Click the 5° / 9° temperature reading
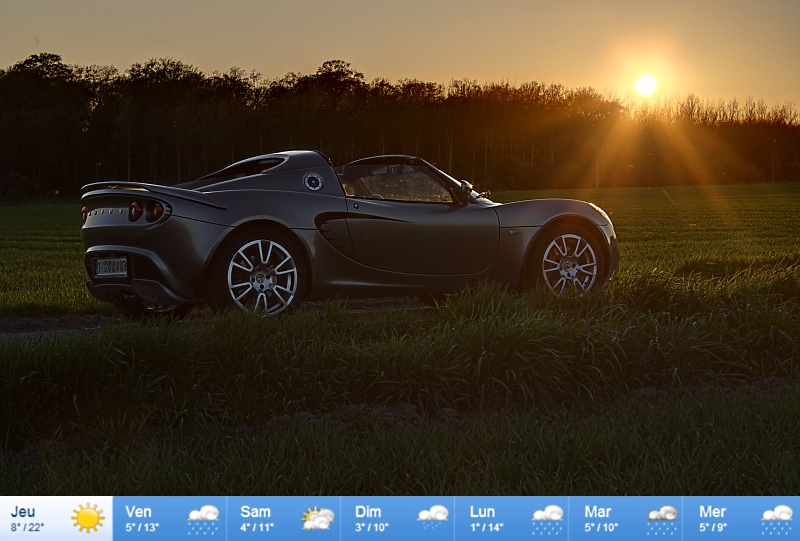 (713, 527)
